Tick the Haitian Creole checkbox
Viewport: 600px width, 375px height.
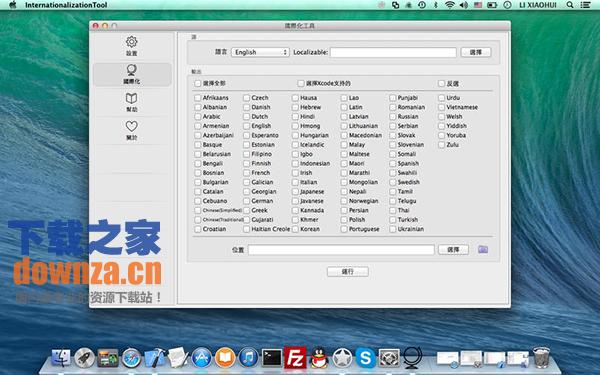pos(246,229)
